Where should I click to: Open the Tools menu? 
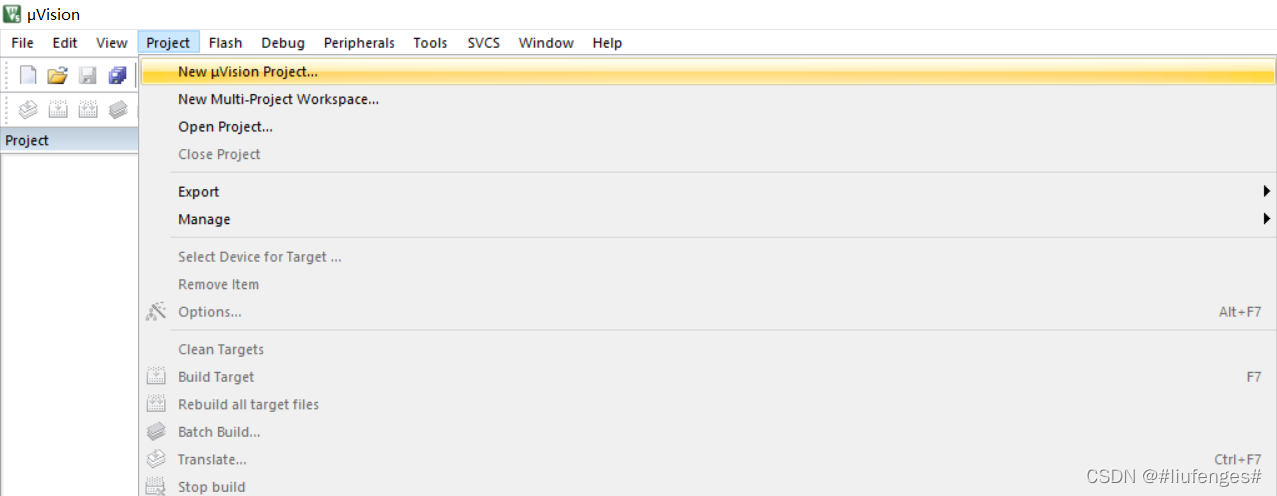(x=430, y=43)
